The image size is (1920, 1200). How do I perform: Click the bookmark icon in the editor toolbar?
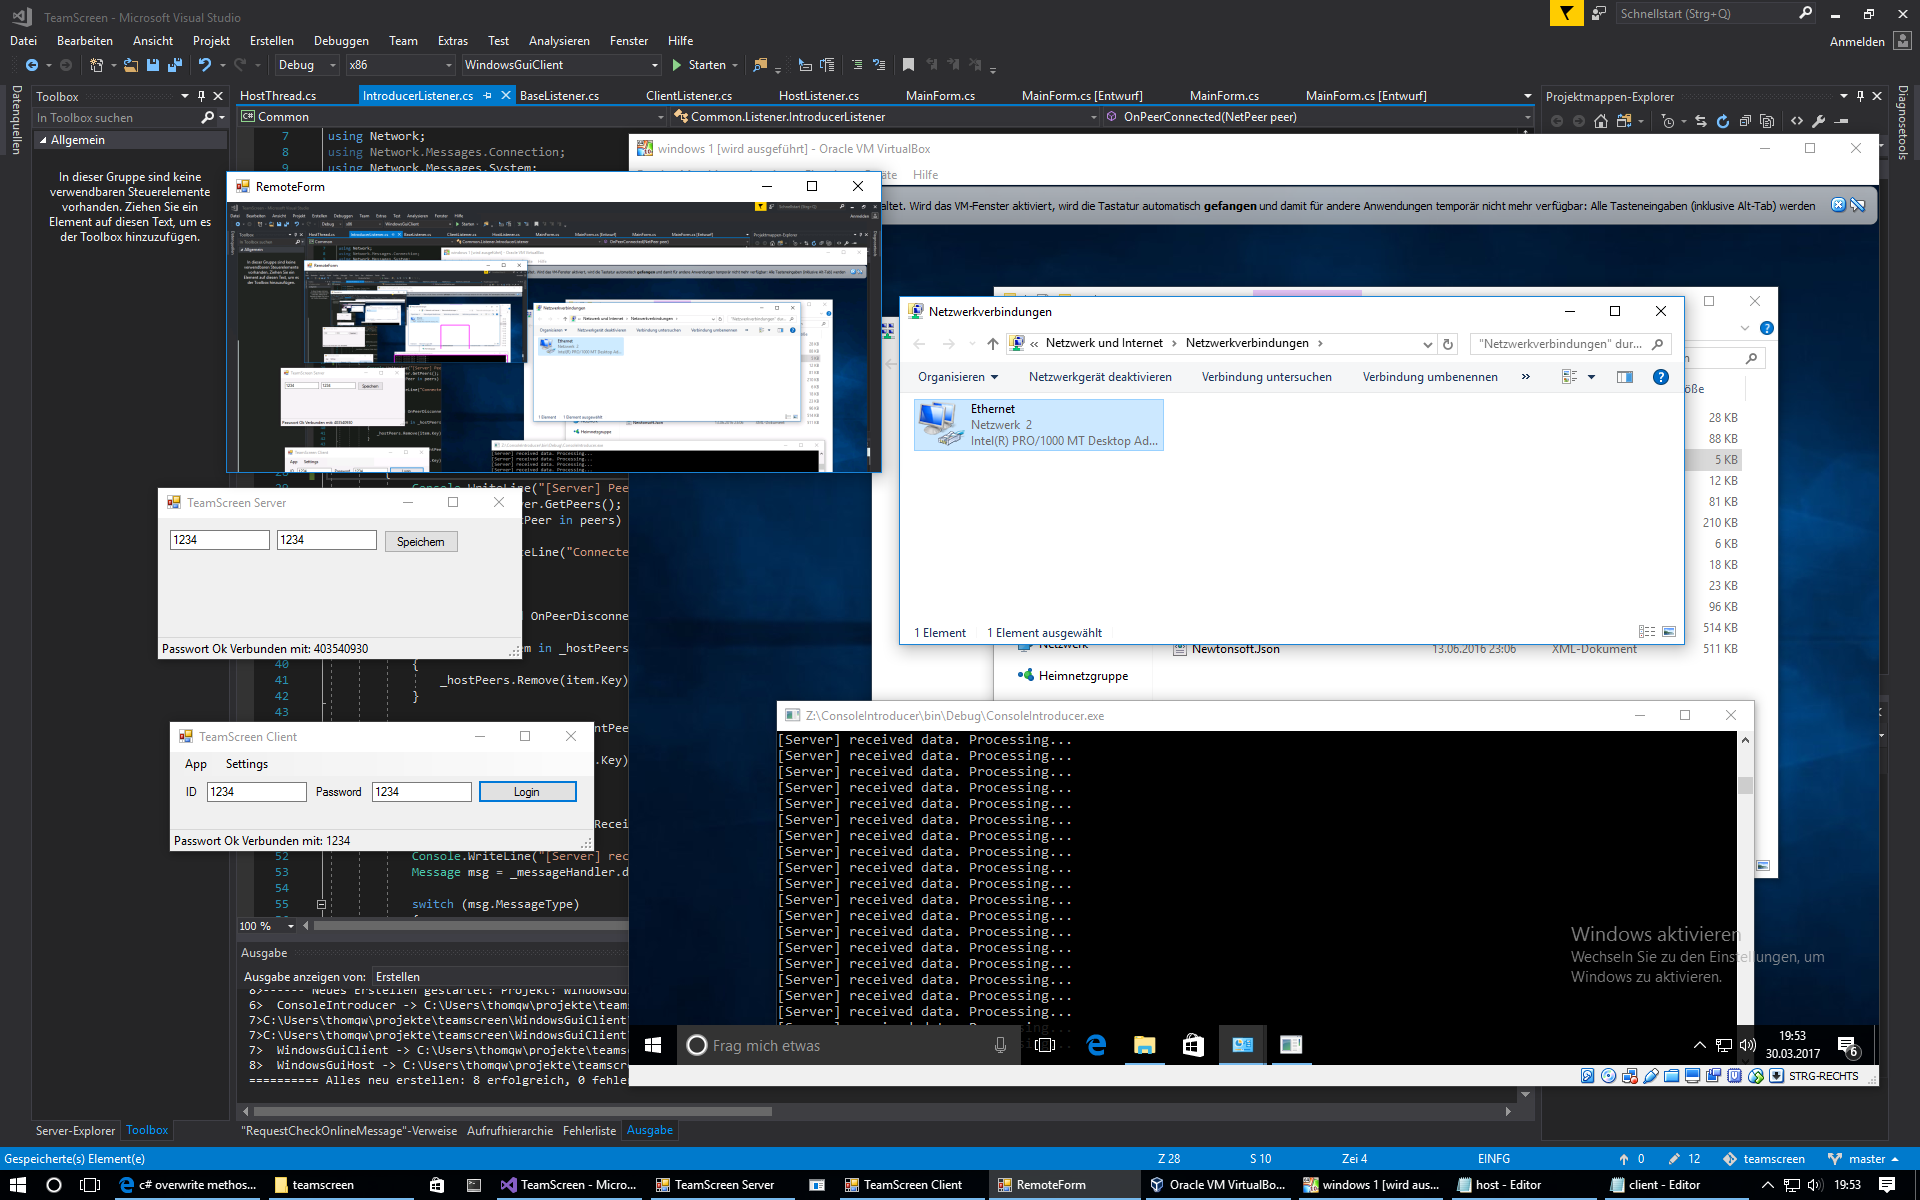click(x=908, y=65)
